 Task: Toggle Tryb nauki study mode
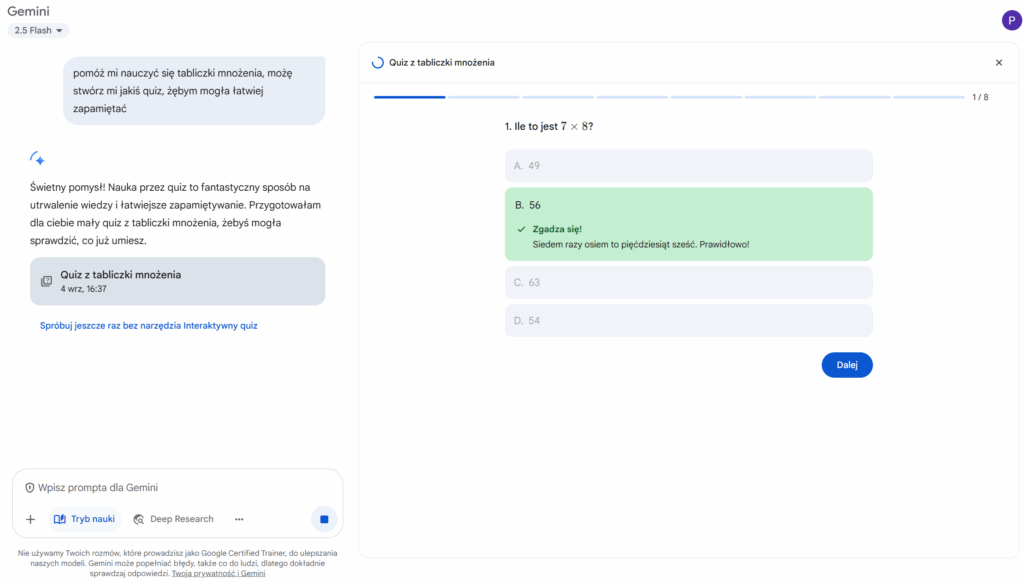[84, 519]
